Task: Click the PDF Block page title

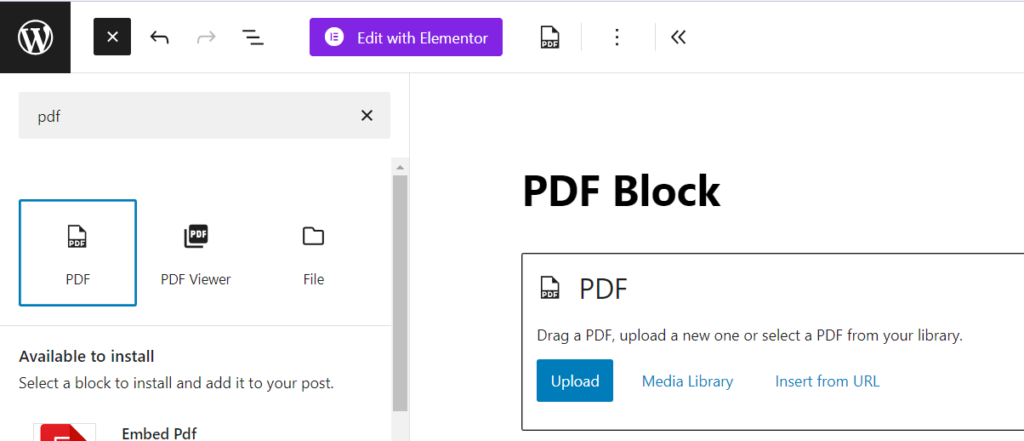Action: pos(621,191)
